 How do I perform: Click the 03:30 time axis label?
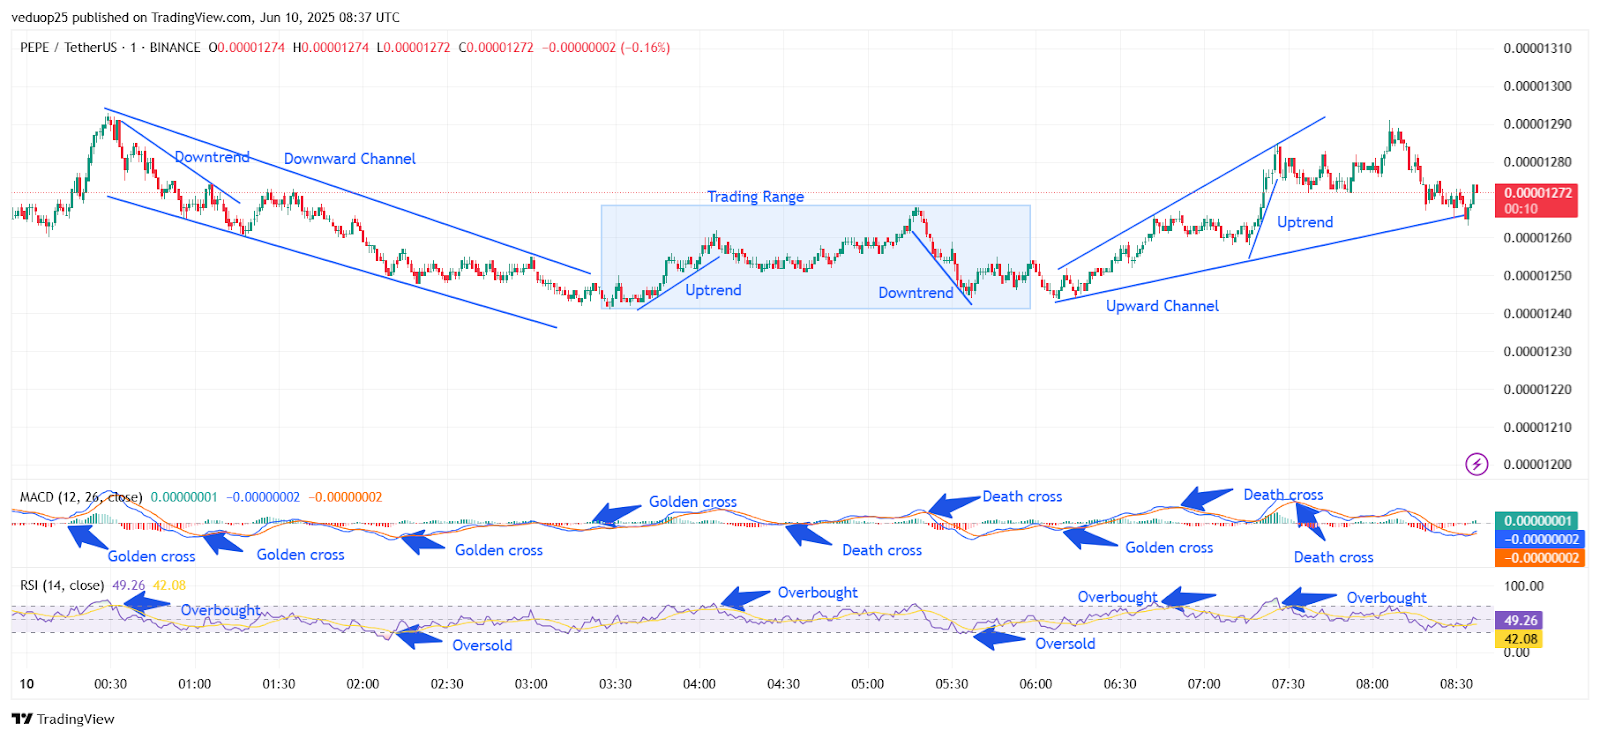tap(615, 684)
